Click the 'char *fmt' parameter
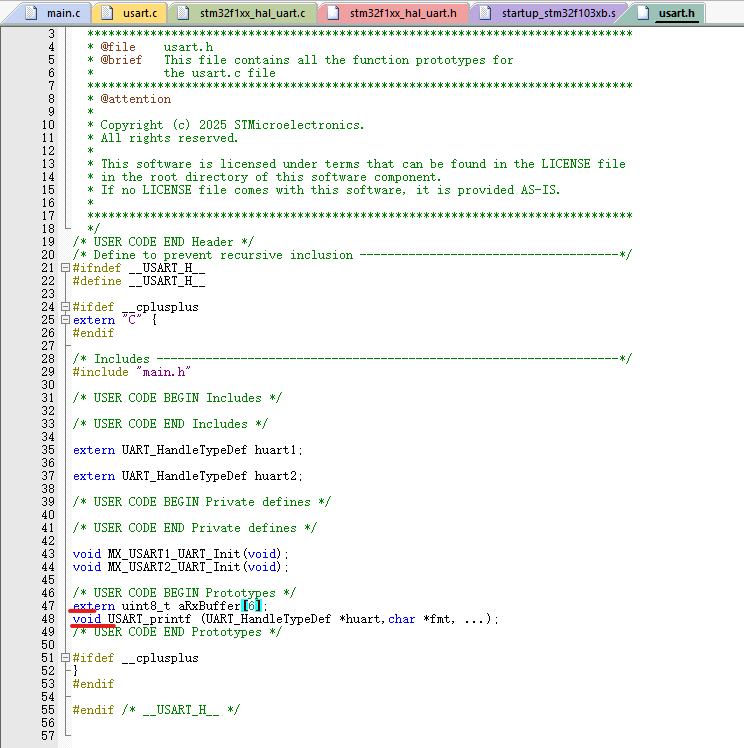Screen dimensions: 744x748 coord(419,619)
